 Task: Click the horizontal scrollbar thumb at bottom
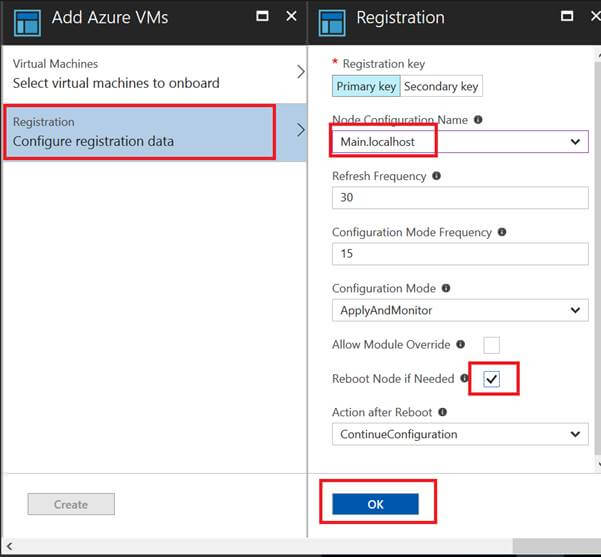(x=557, y=546)
